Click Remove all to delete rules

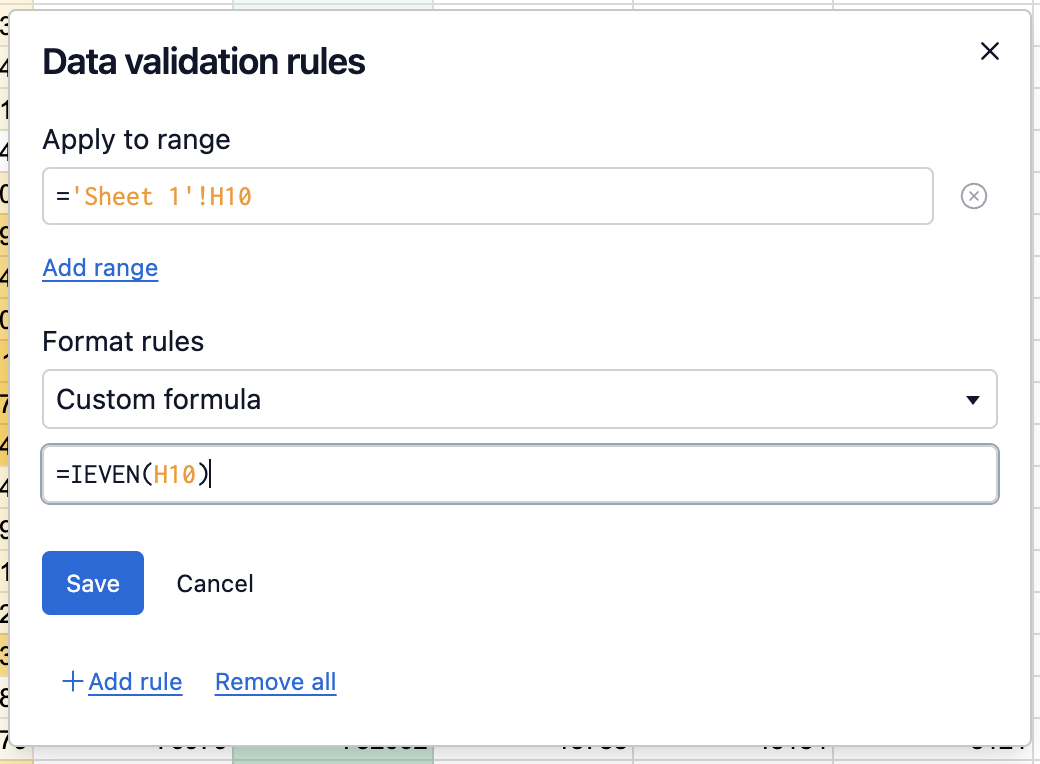[275, 682]
